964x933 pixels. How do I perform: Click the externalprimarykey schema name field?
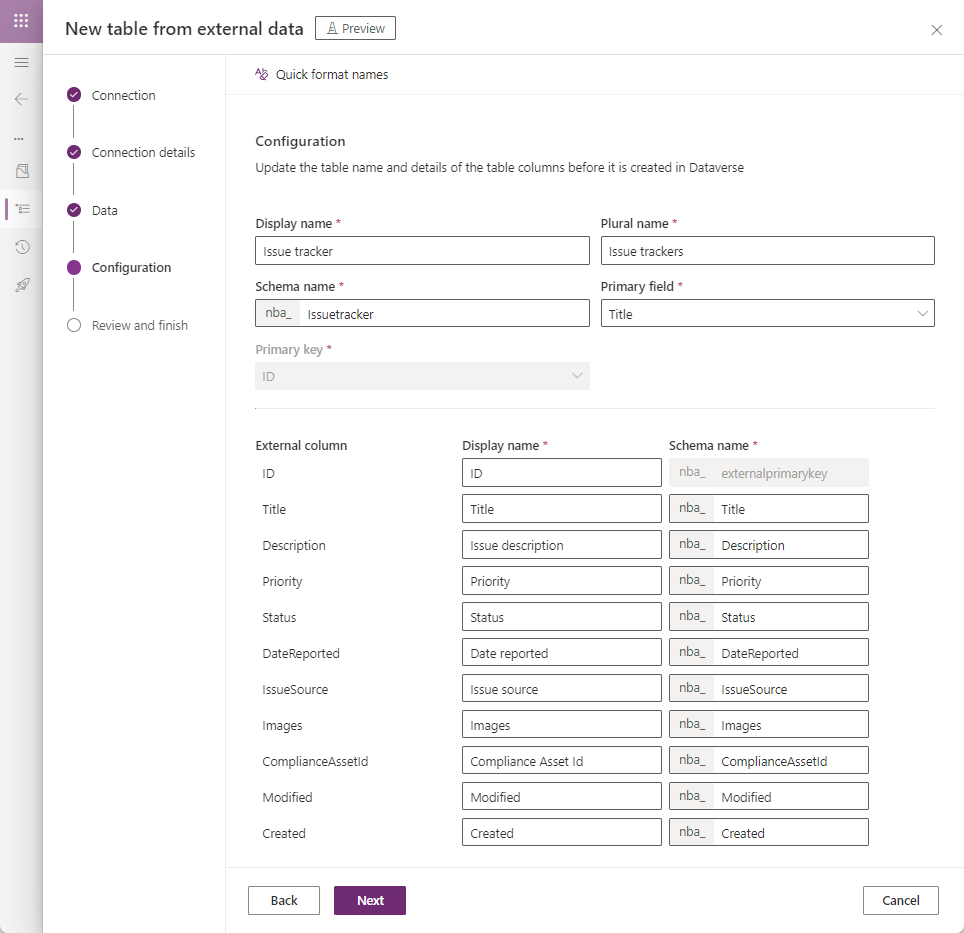click(x=768, y=473)
